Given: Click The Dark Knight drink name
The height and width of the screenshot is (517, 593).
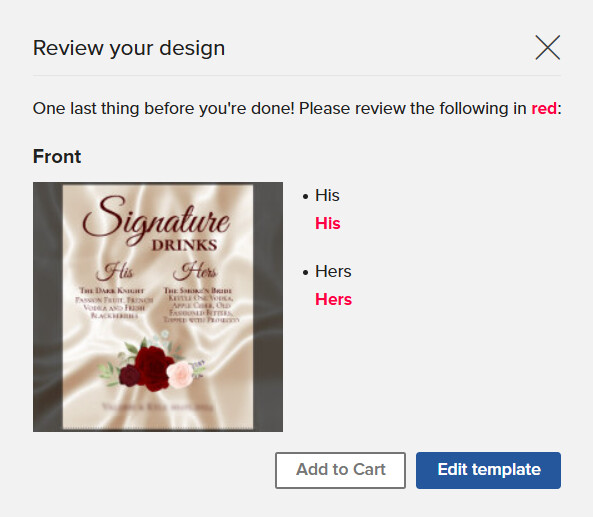Looking at the screenshot, I should (112, 290).
